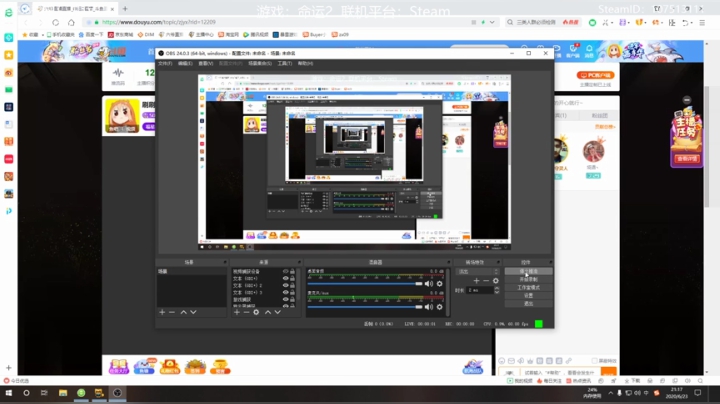Open new browser tab with plus

click(x=125, y=9)
